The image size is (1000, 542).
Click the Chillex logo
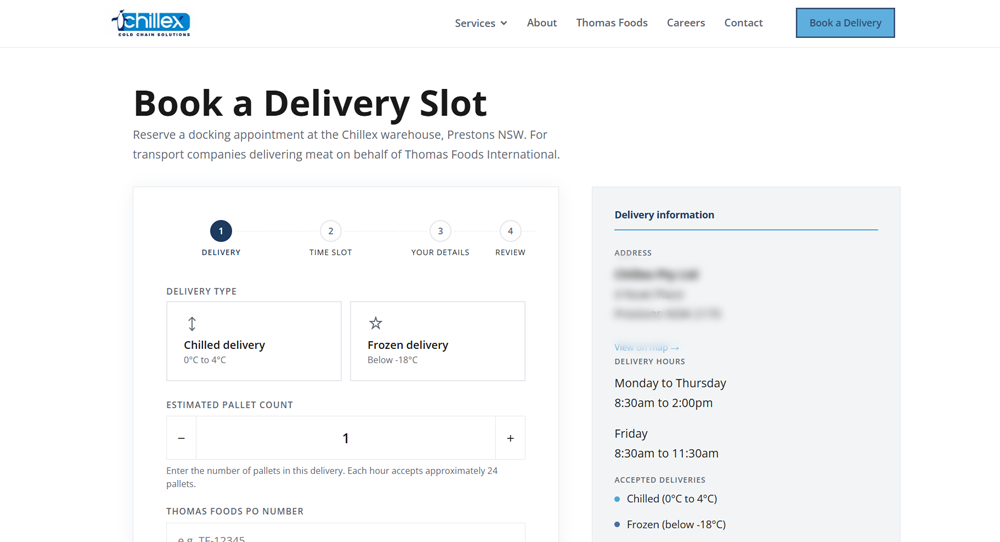(151, 23)
